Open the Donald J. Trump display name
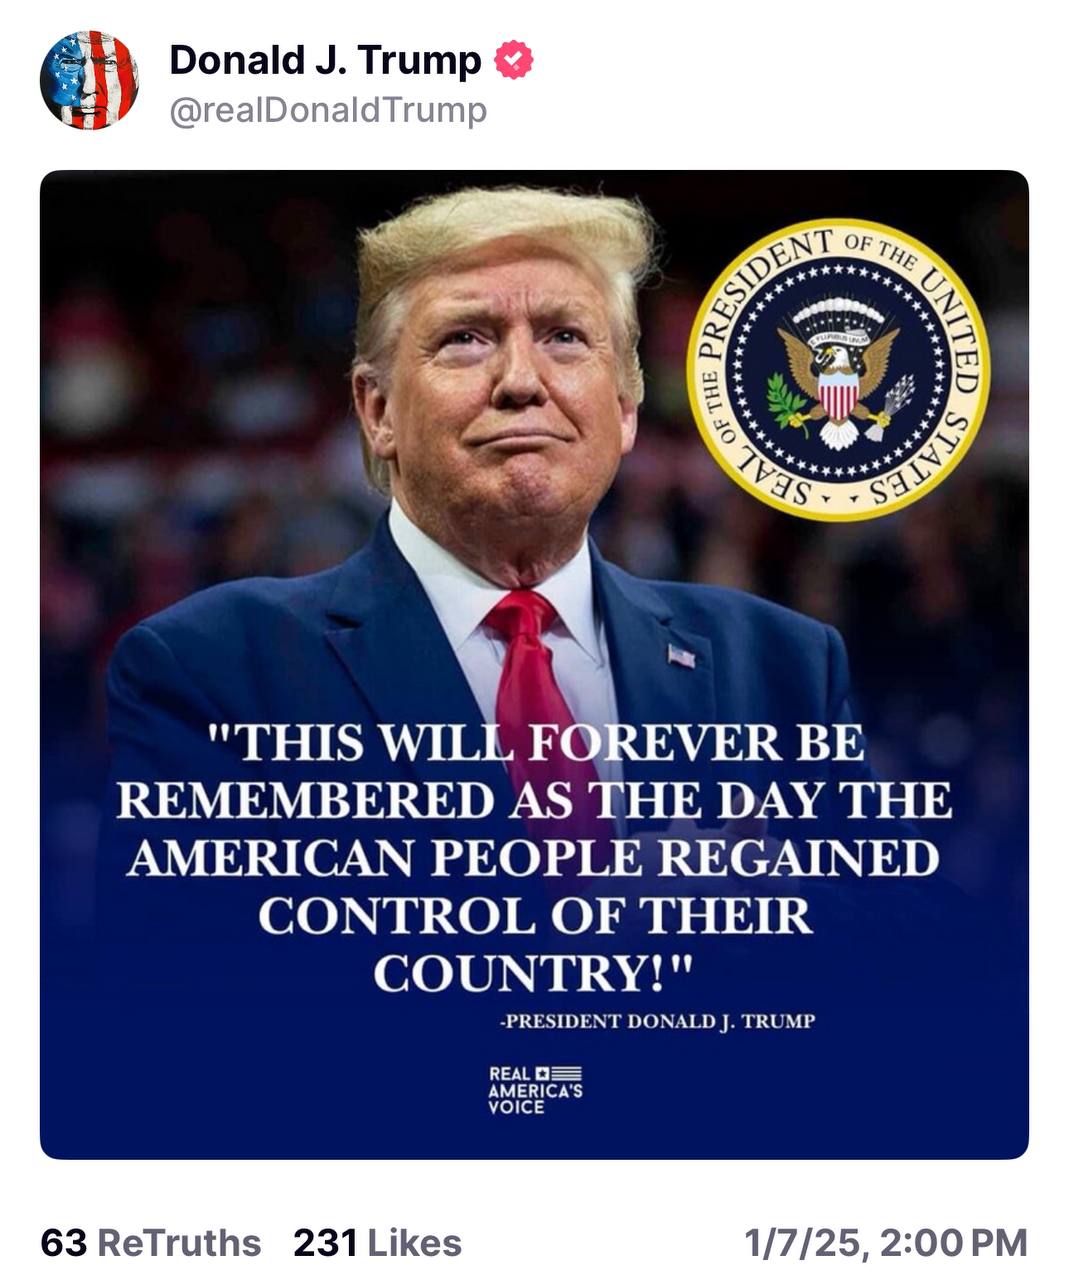 326,60
